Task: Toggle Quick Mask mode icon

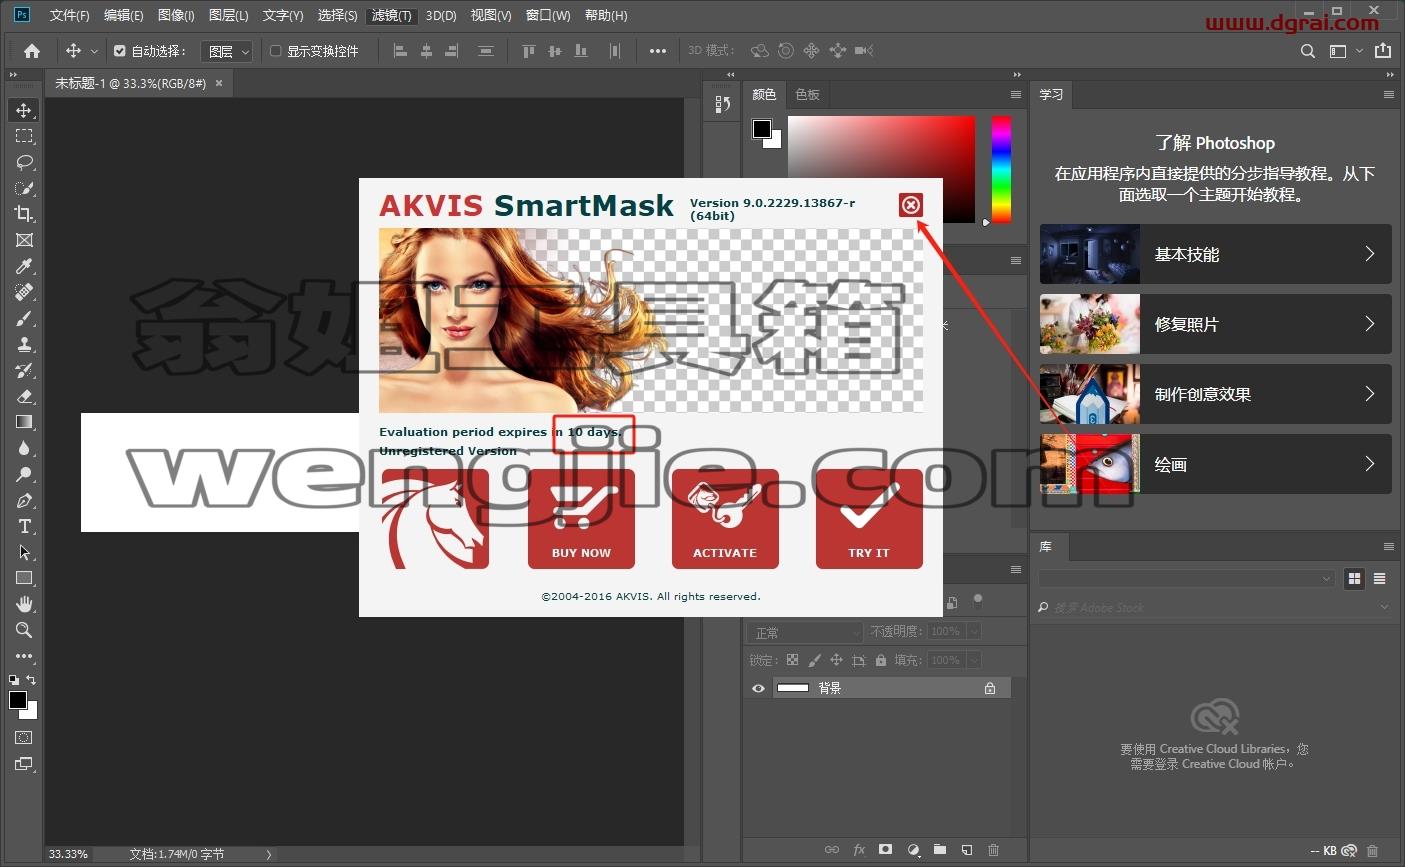Action: 24,737
